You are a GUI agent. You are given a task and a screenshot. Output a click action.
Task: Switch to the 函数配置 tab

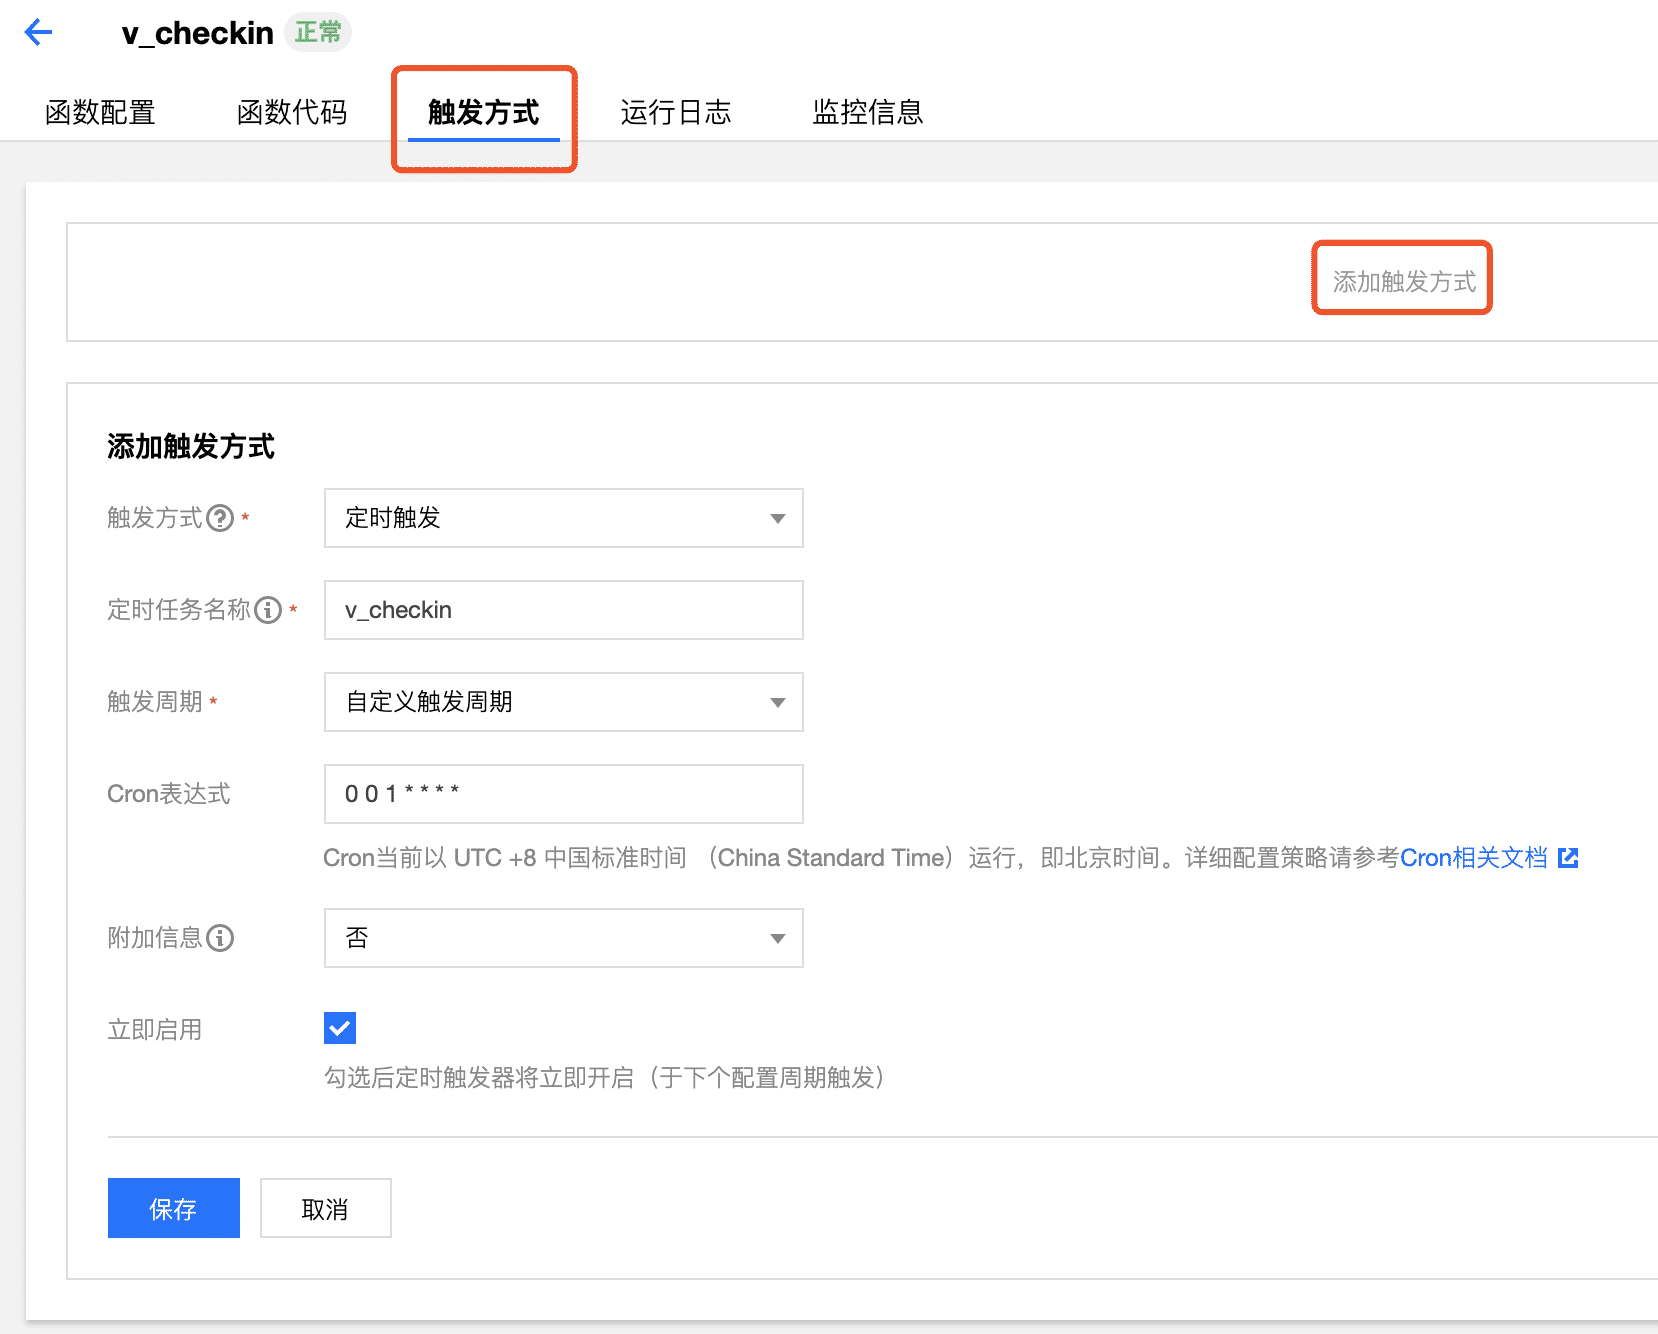tap(100, 112)
